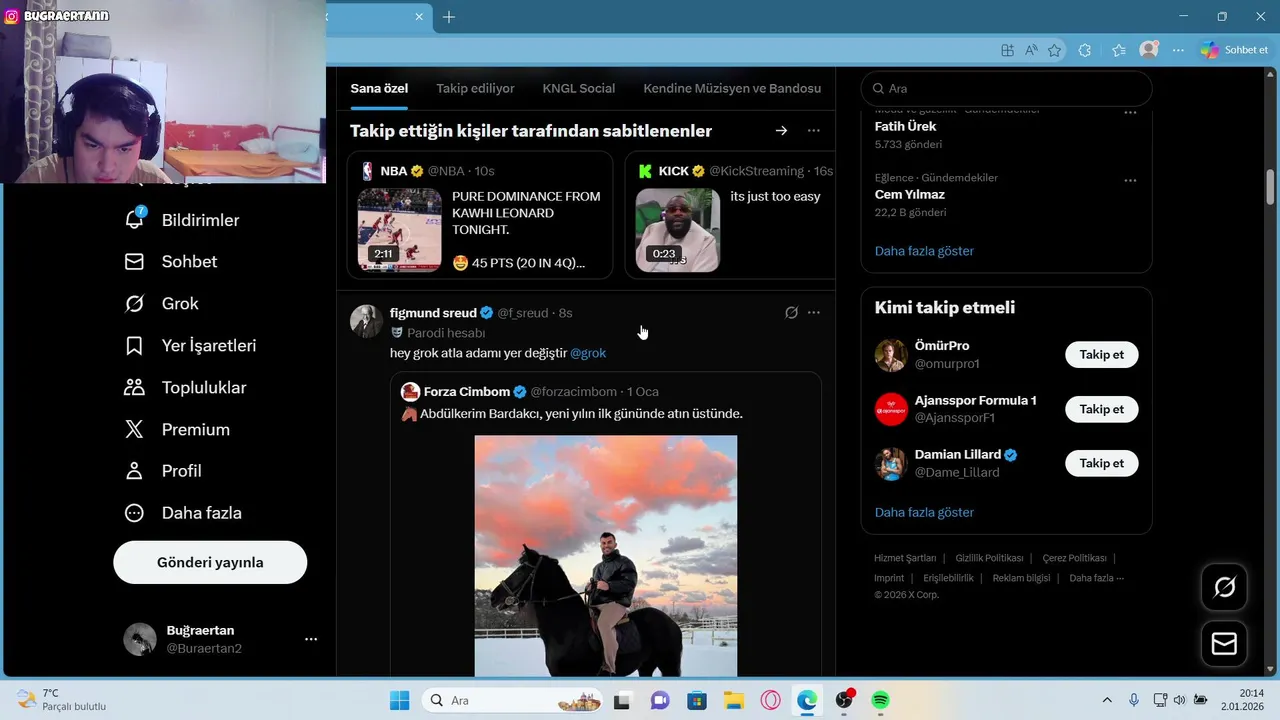
Task: Open Fatih Ürek trending topic
Action: (x=905, y=126)
